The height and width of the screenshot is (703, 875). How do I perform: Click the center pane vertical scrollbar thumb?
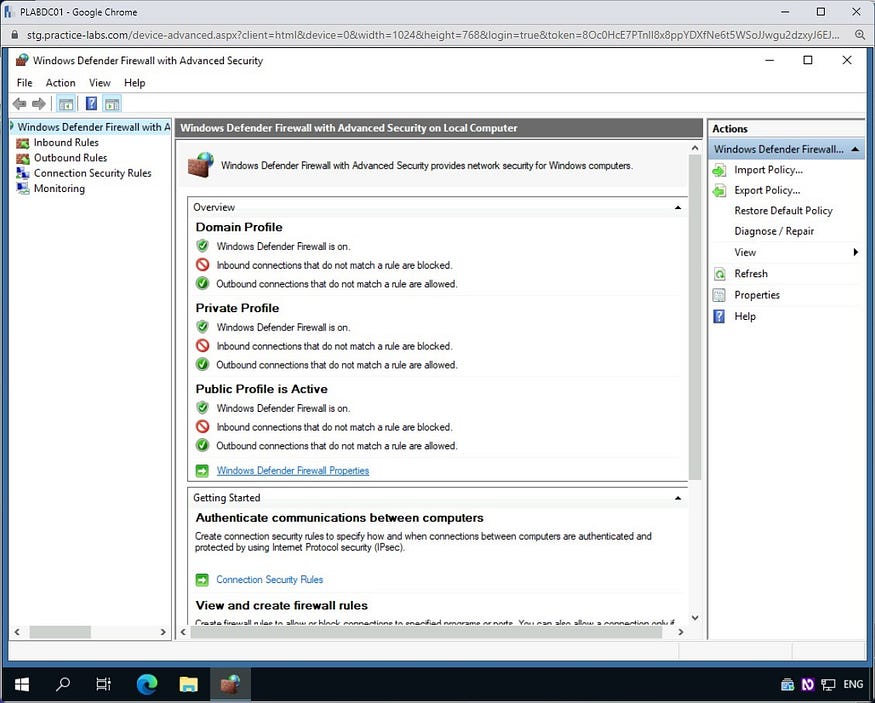(695, 317)
